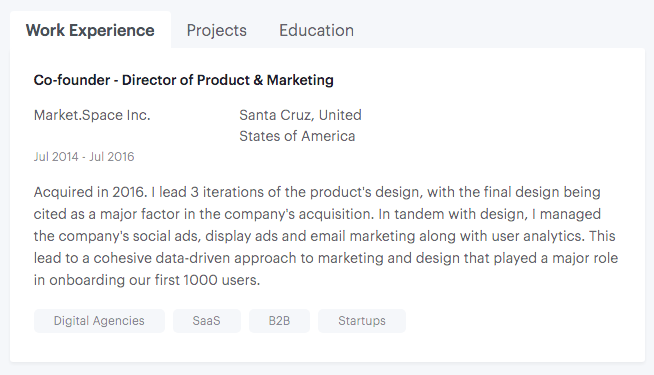This screenshot has height=375, width=654.
Task: Select the SaaS tag
Action: click(206, 321)
